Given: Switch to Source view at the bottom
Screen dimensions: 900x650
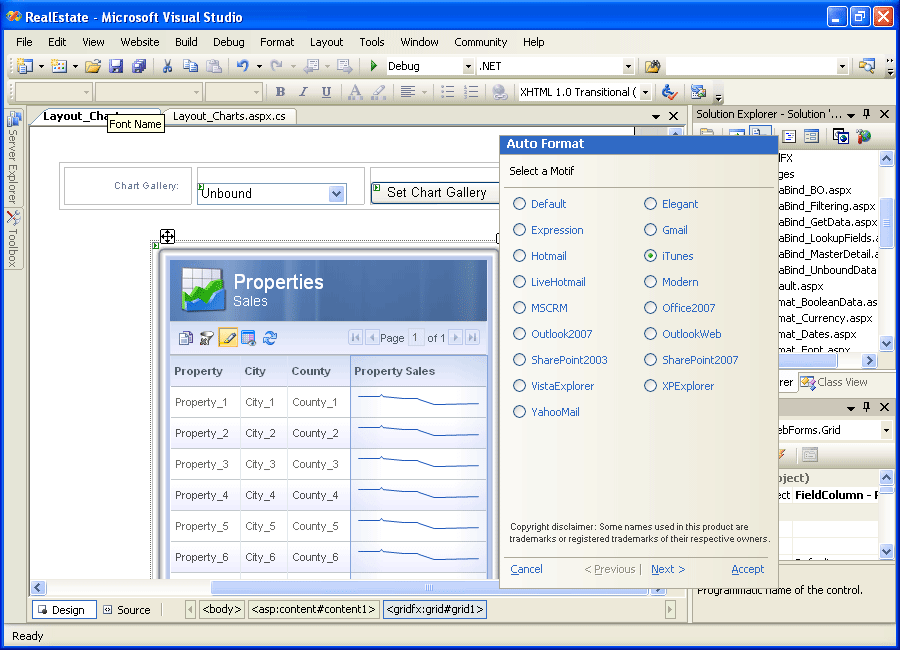Looking at the screenshot, I should click(x=127, y=609).
